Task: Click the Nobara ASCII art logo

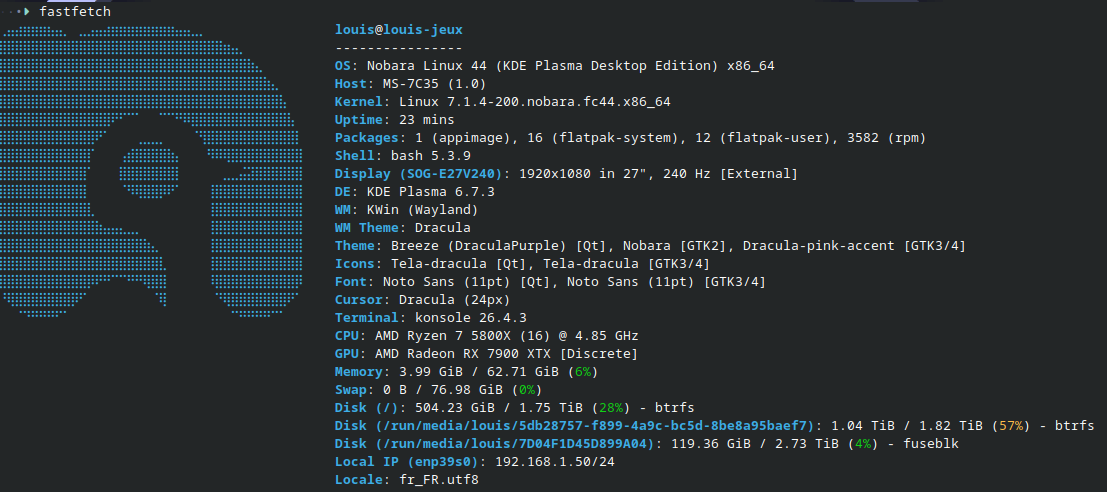Action: click(x=152, y=171)
